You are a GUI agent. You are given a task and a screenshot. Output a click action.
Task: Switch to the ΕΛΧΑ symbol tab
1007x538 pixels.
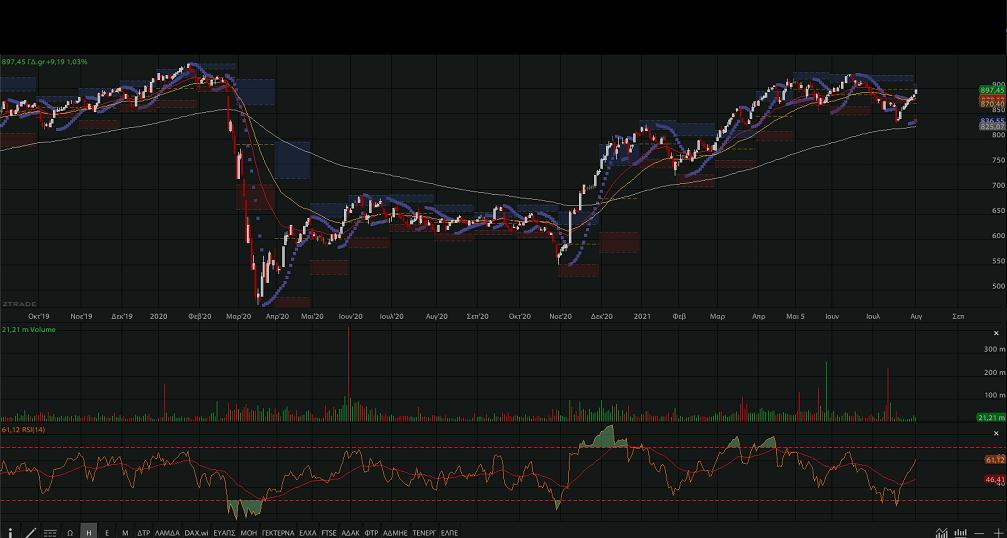click(x=308, y=534)
